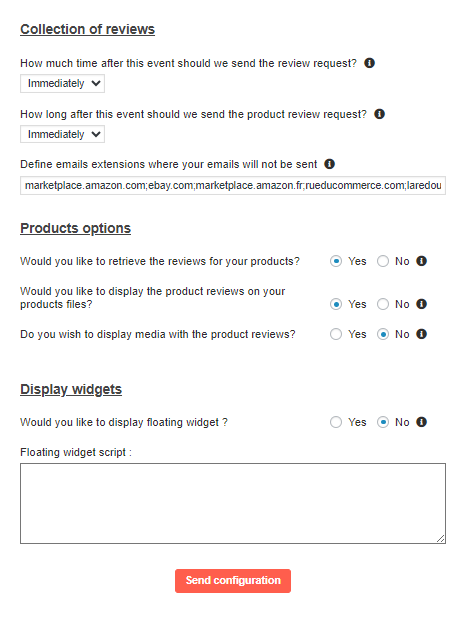Choose Yes to display floating widget

[336, 422]
